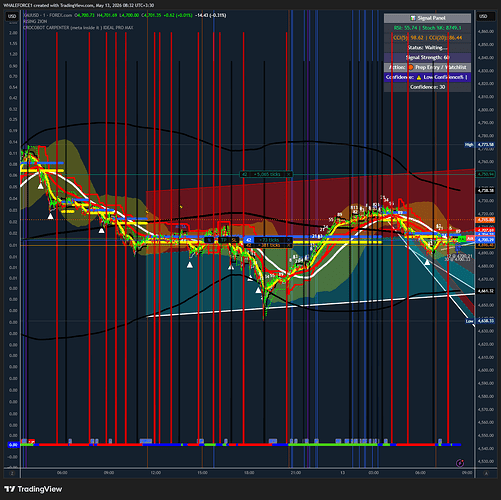Image resolution: width=501 pixels, height=500 pixels.
Task: Click the Low Confidence row
Action: click(427, 77)
